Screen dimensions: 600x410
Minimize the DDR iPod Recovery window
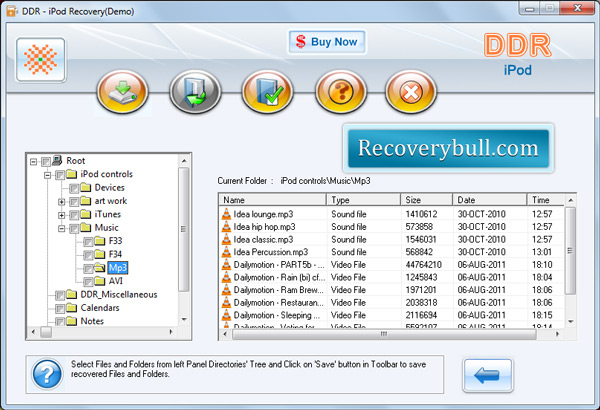pos(530,8)
